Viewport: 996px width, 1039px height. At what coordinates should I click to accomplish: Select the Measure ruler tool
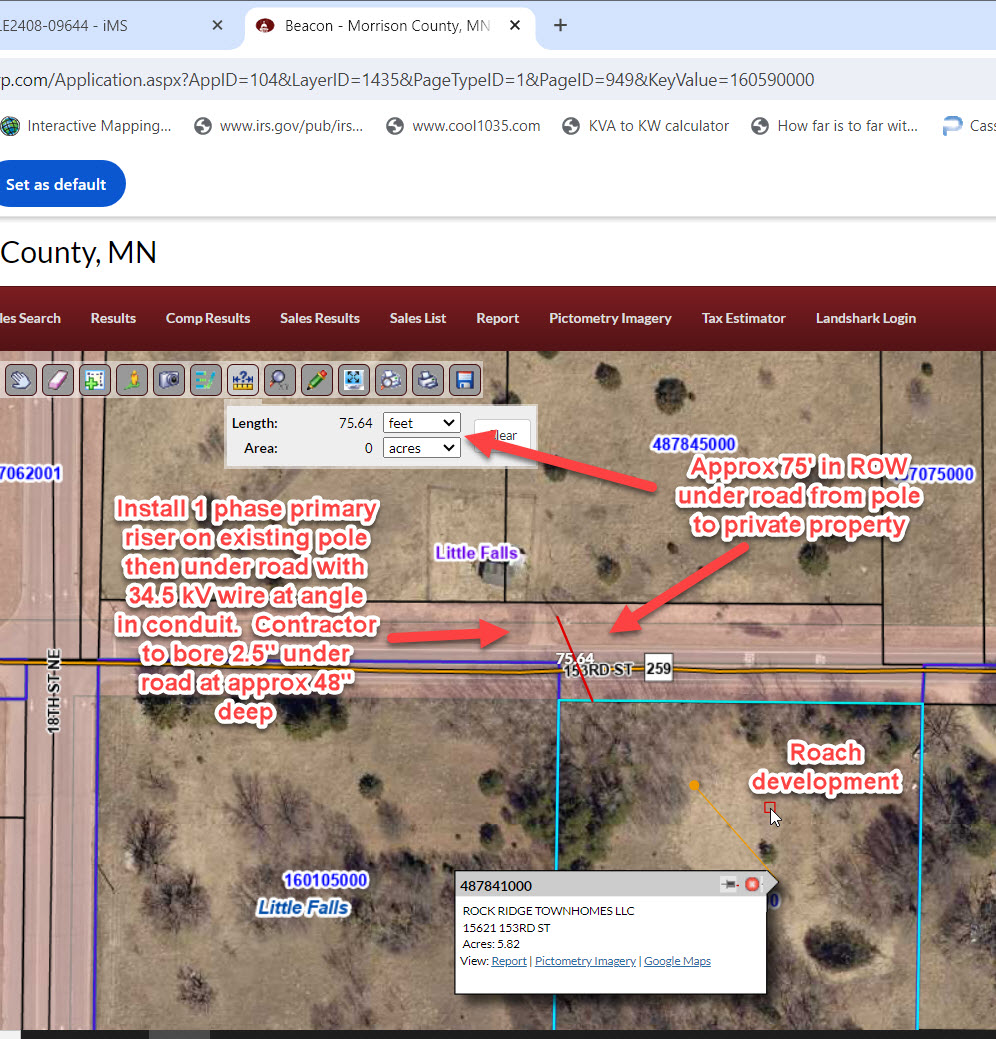[242, 380]
